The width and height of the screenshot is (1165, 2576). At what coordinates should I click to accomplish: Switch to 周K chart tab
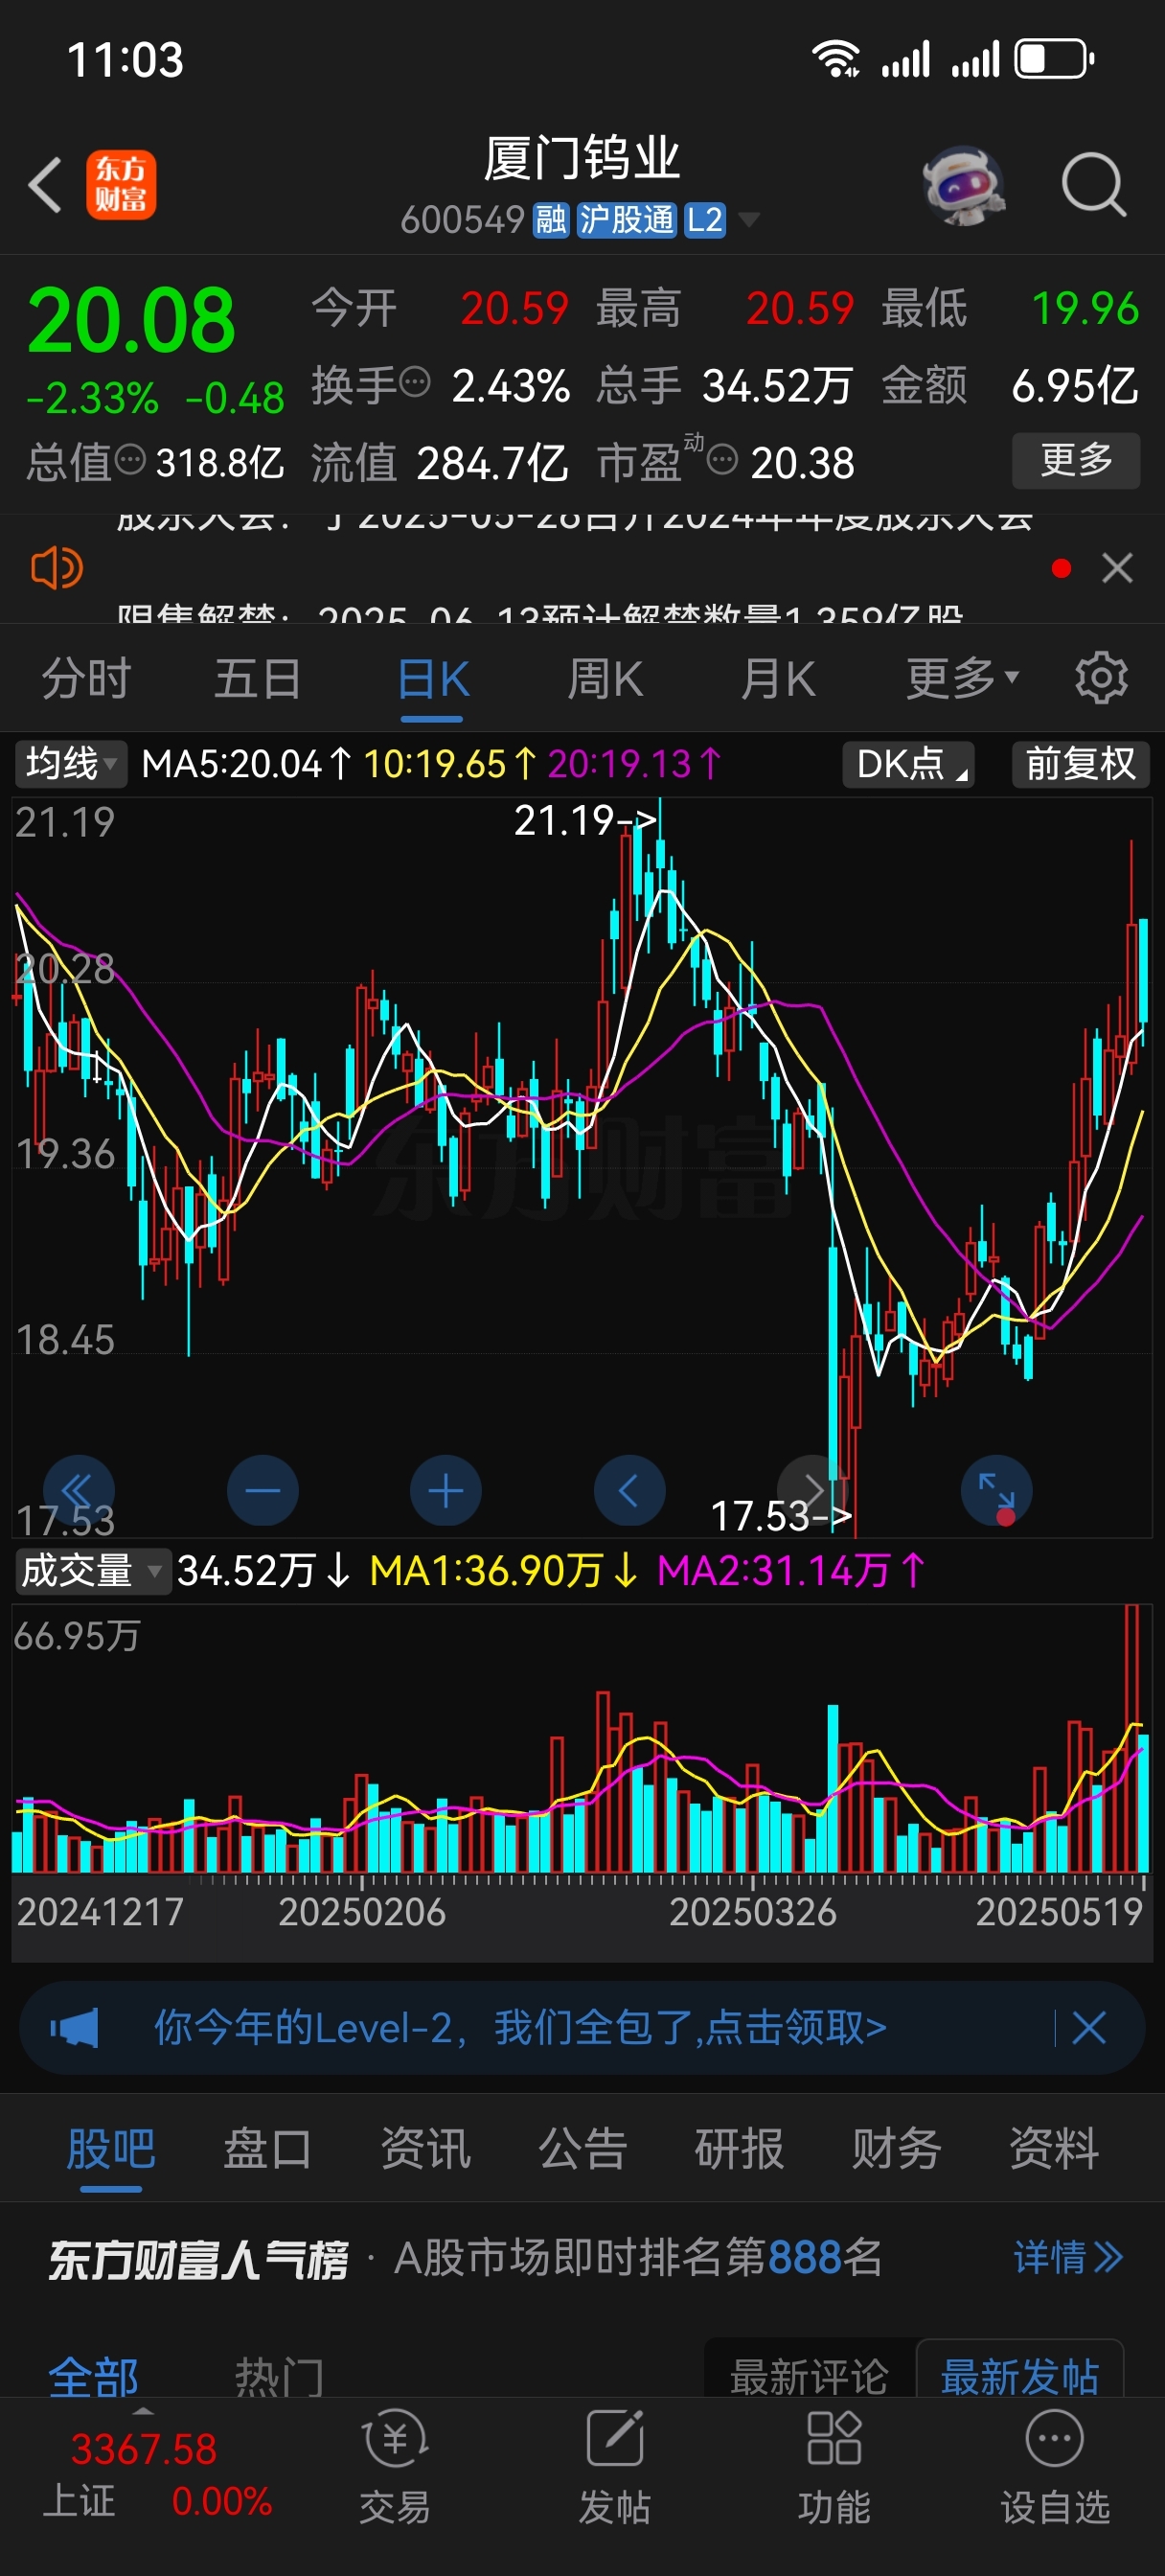pyautogui.click(x=605, y=679)
